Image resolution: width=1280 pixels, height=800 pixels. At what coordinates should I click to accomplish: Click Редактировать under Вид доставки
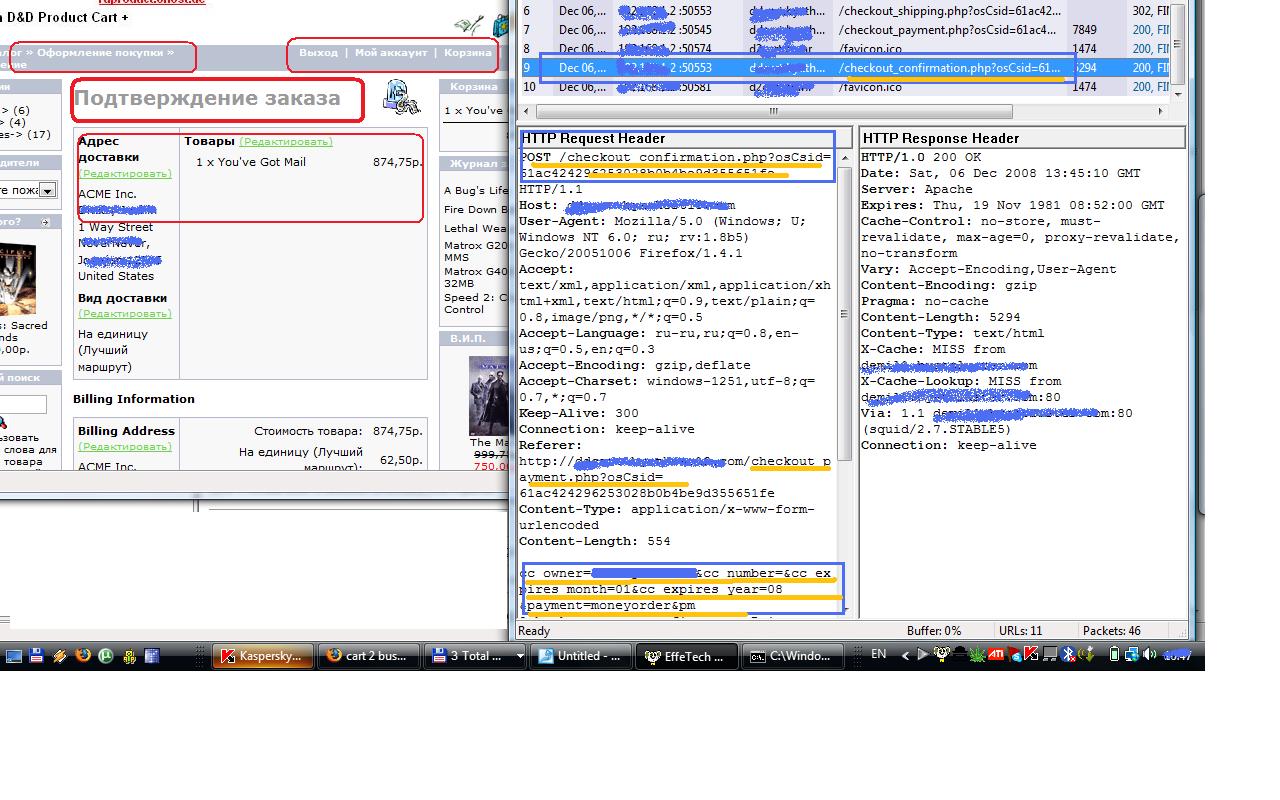[x=125, y=314]
